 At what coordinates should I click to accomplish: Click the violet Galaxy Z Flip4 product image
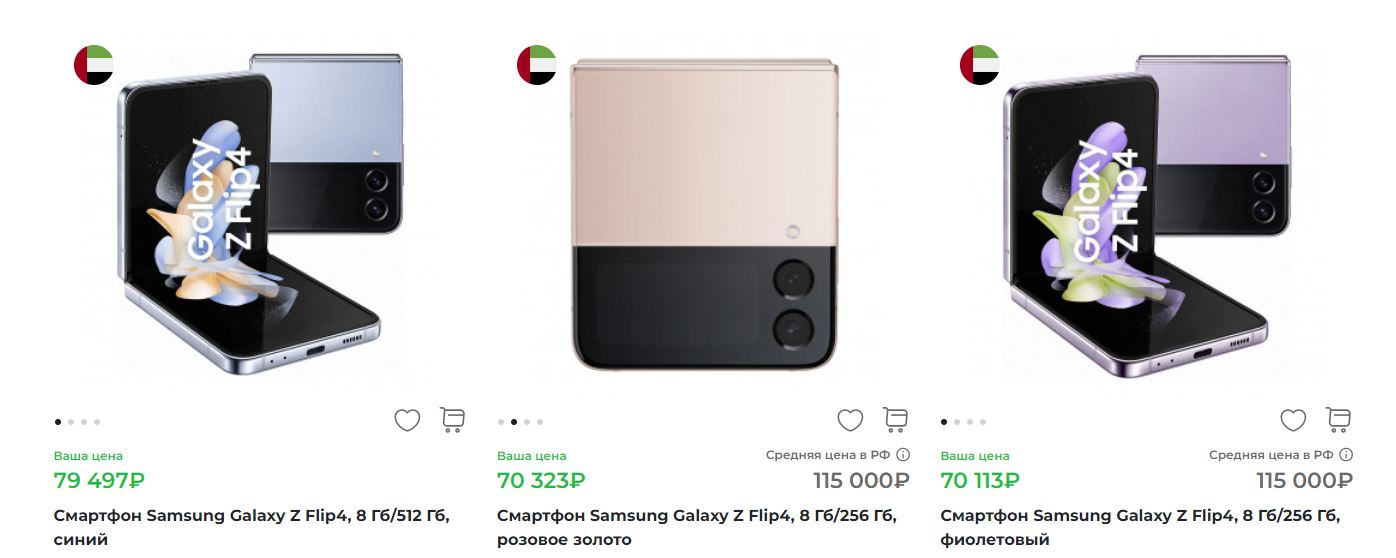point(1145,215)
